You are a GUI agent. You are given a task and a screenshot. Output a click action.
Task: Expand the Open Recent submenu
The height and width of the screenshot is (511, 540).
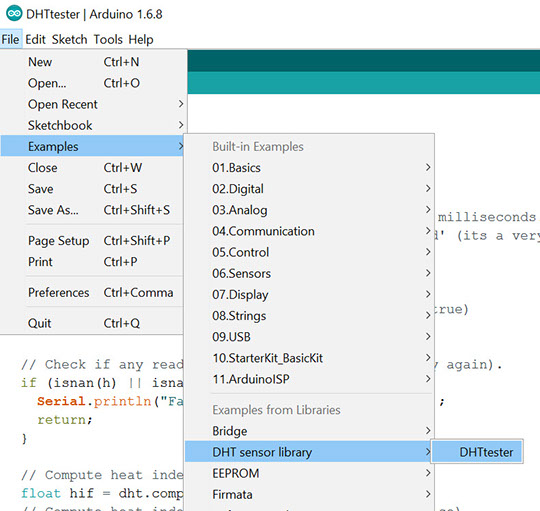[93, 104]
